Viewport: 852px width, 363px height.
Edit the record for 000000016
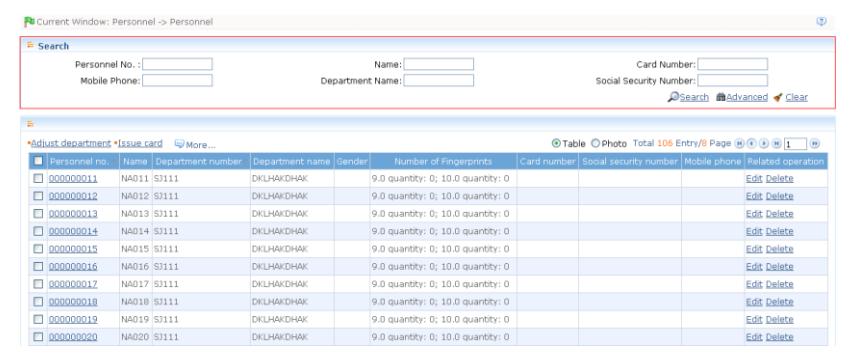754,267
